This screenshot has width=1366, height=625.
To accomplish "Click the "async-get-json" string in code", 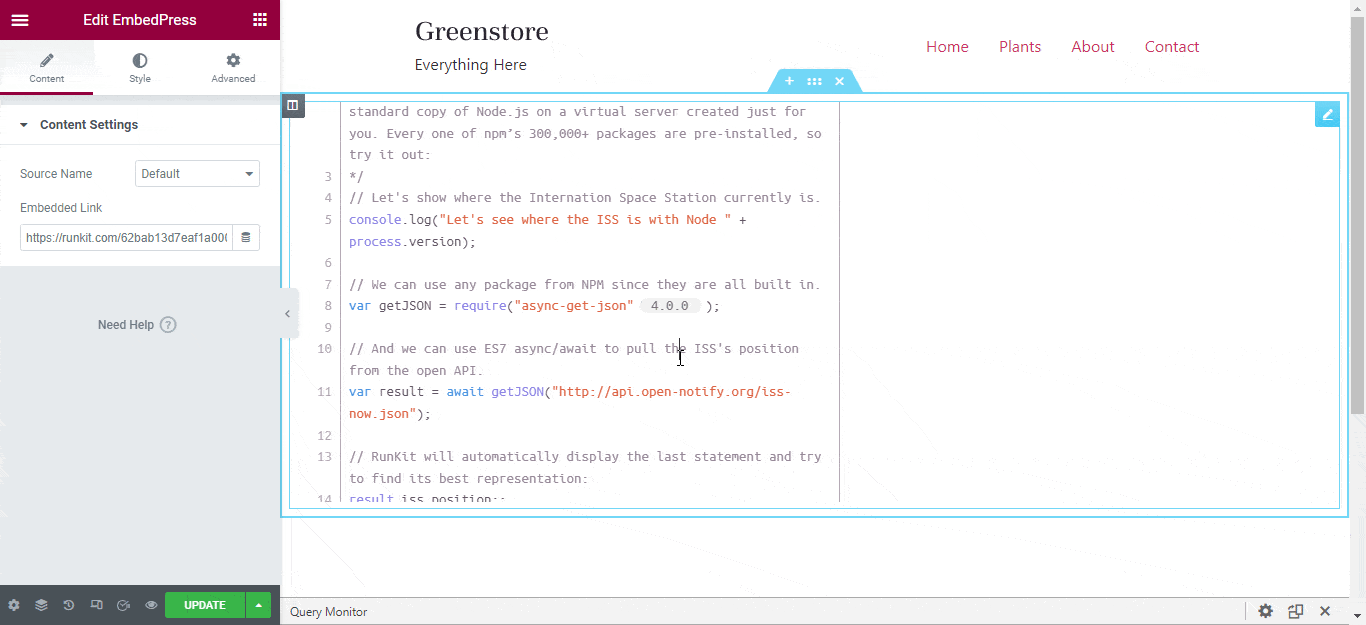I will tap(574, 306).
